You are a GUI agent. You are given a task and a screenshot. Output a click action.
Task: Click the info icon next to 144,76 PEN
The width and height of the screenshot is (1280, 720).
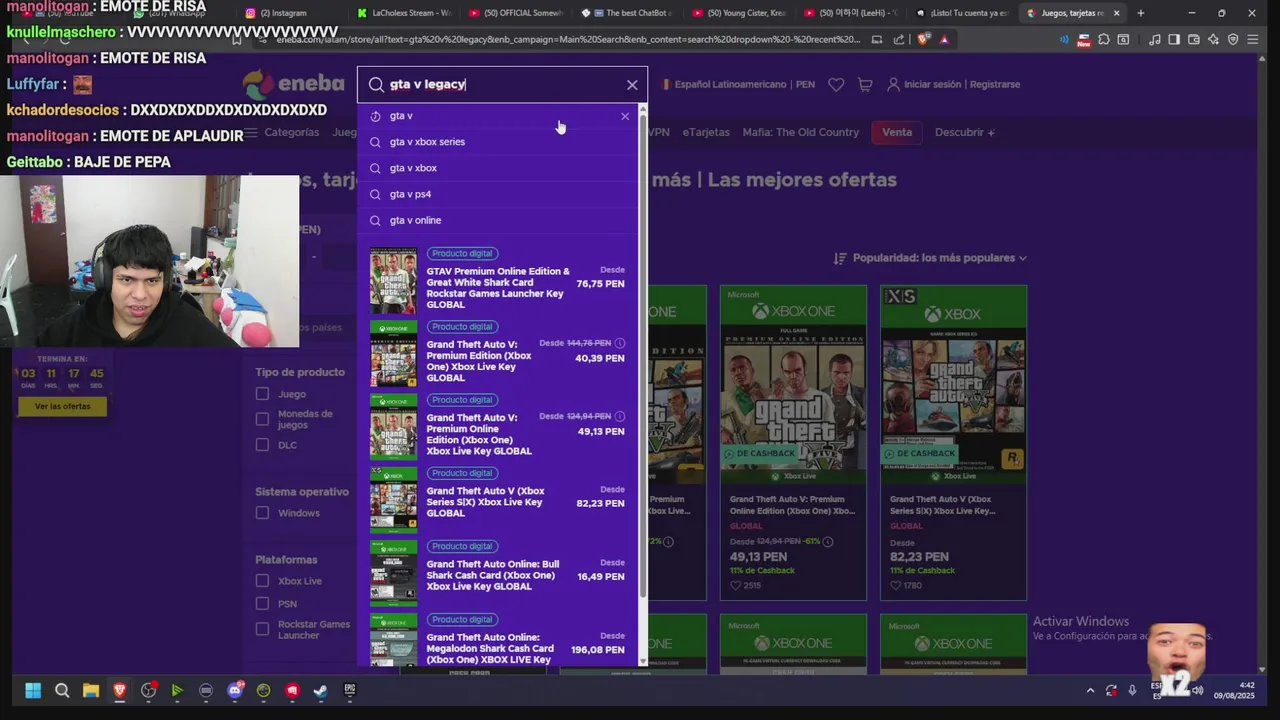(620, 343)
